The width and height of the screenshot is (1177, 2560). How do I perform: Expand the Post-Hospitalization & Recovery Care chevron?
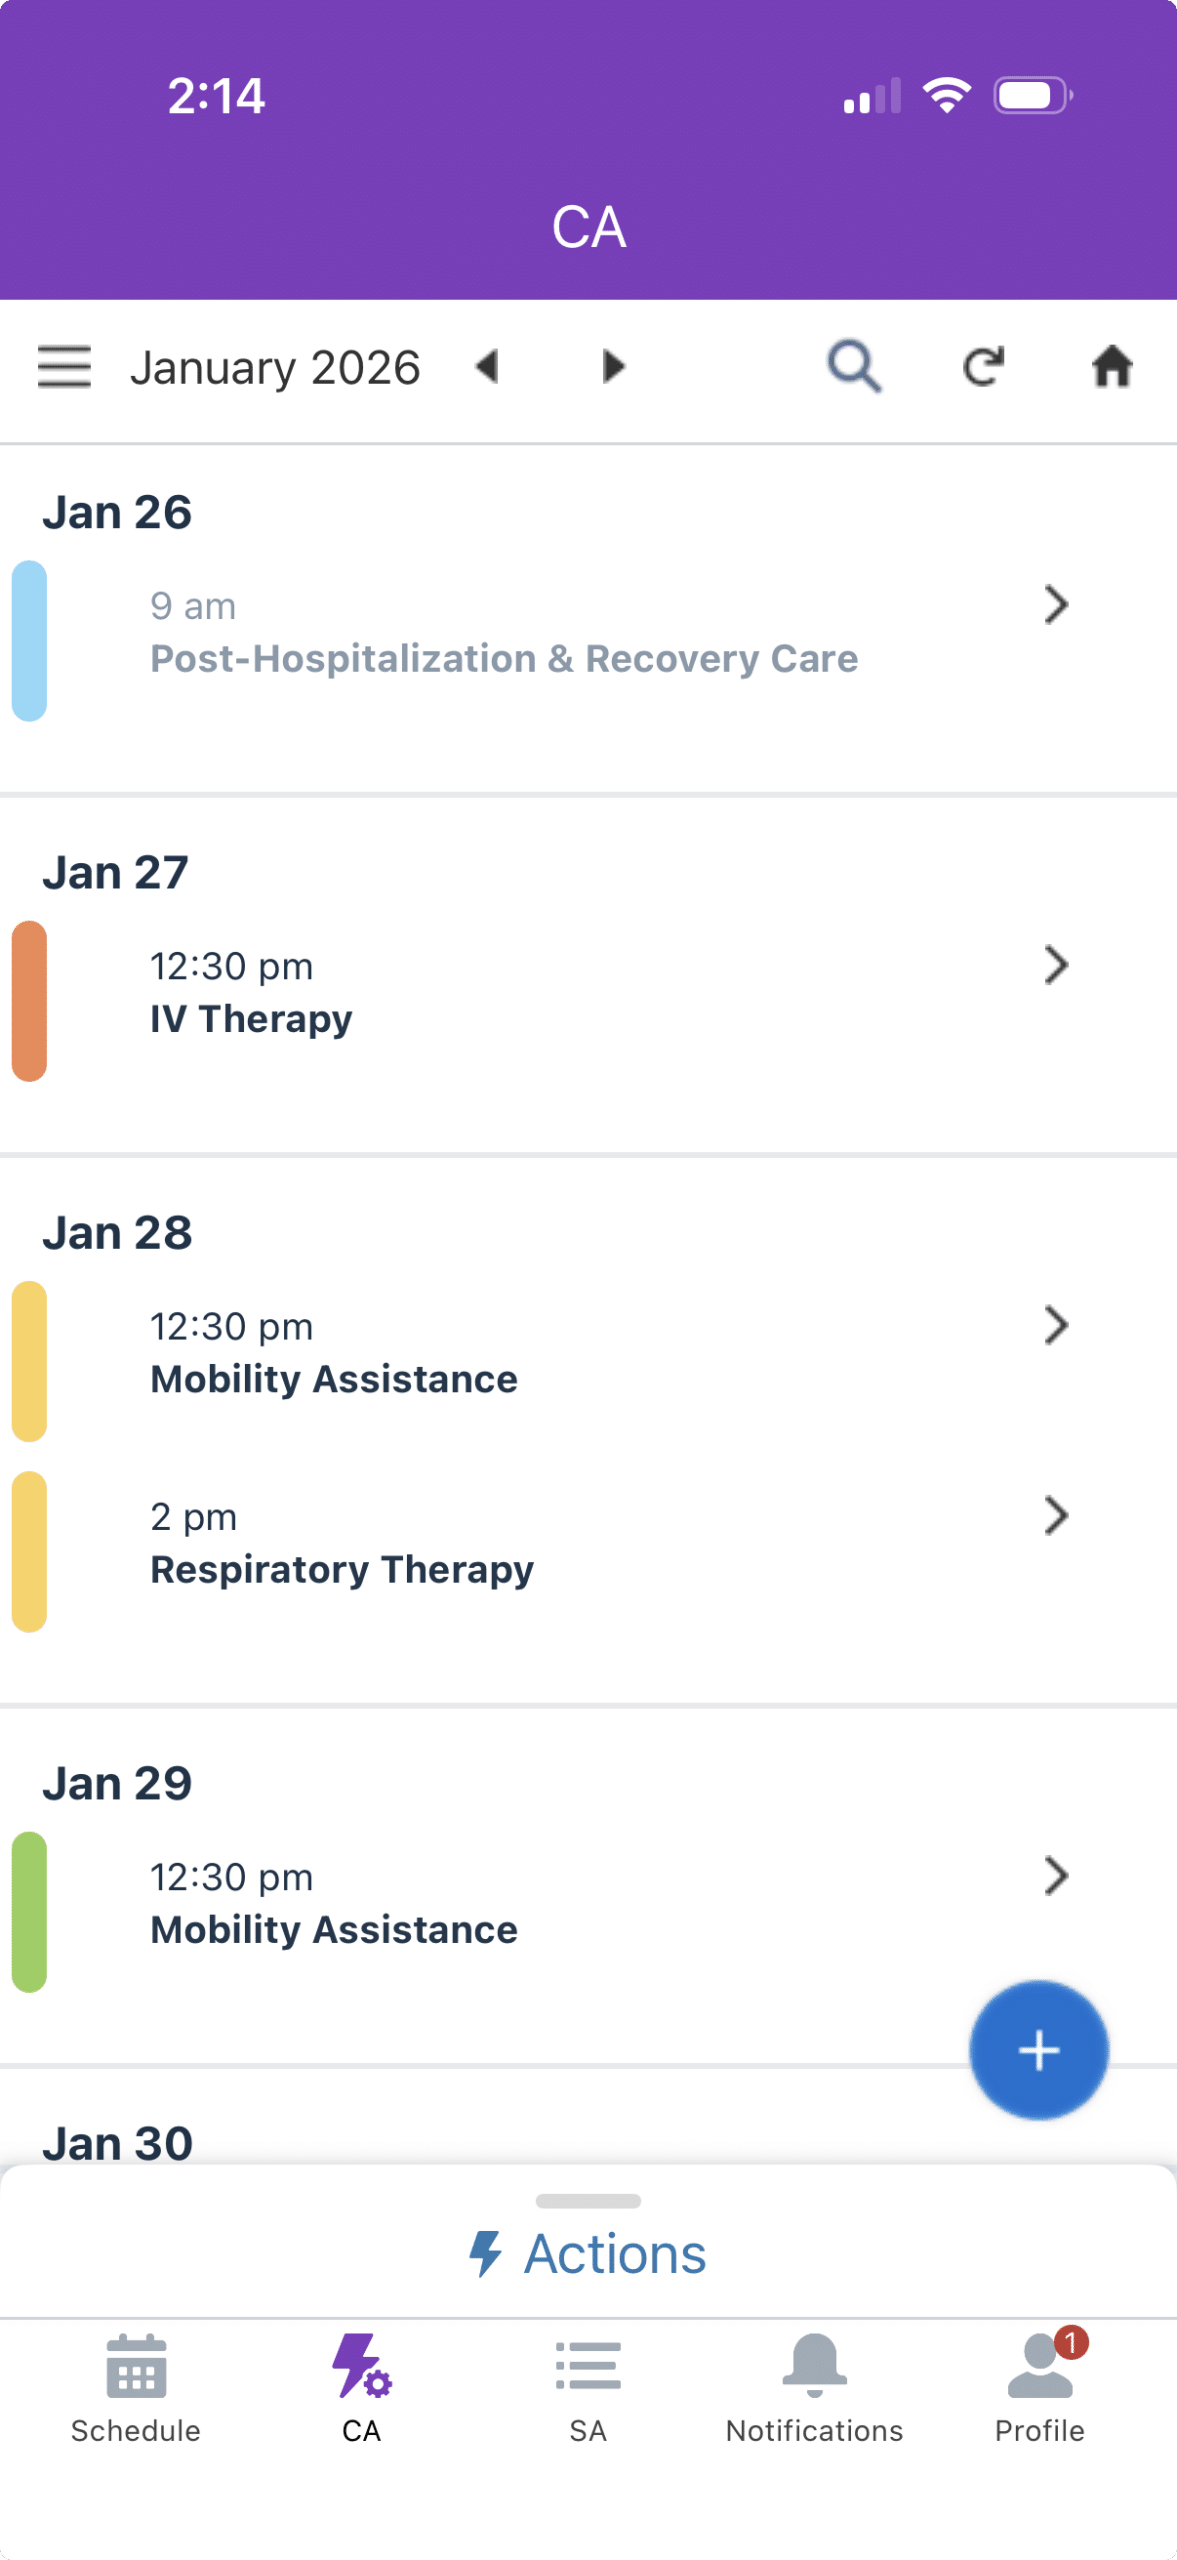click(1056, 605)
